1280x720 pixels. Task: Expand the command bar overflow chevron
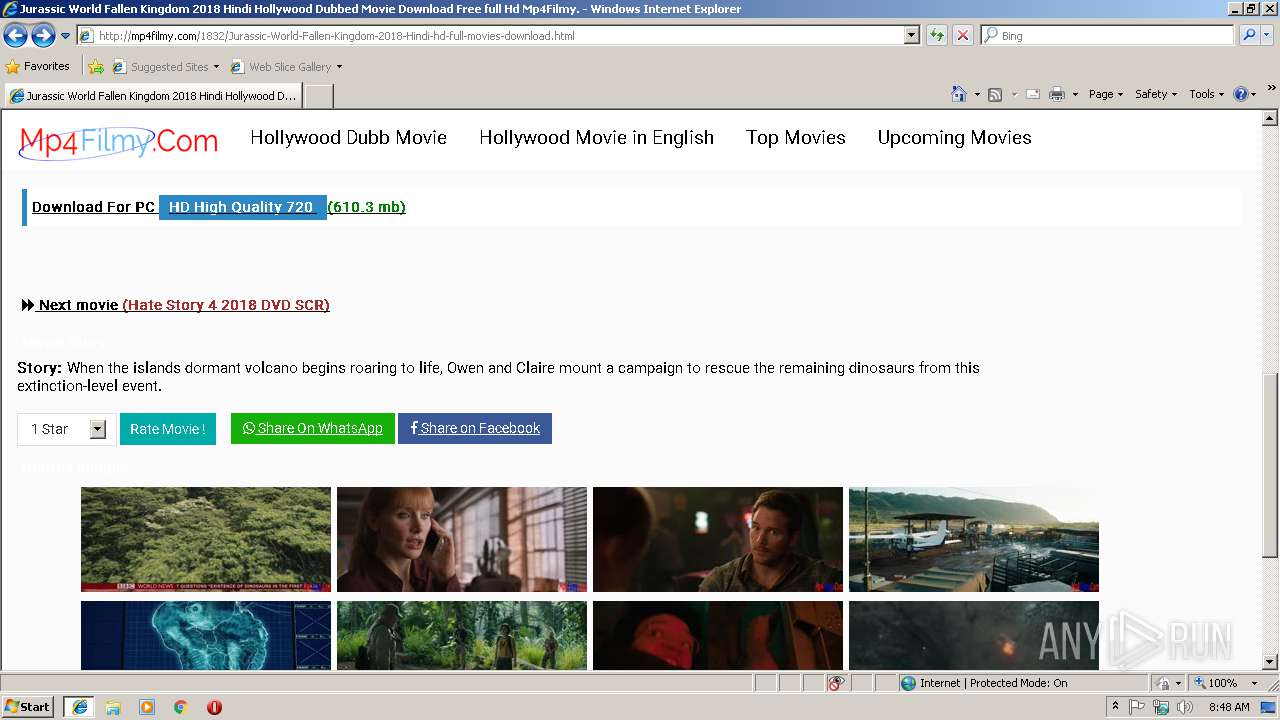click(x=1272, y=89)
